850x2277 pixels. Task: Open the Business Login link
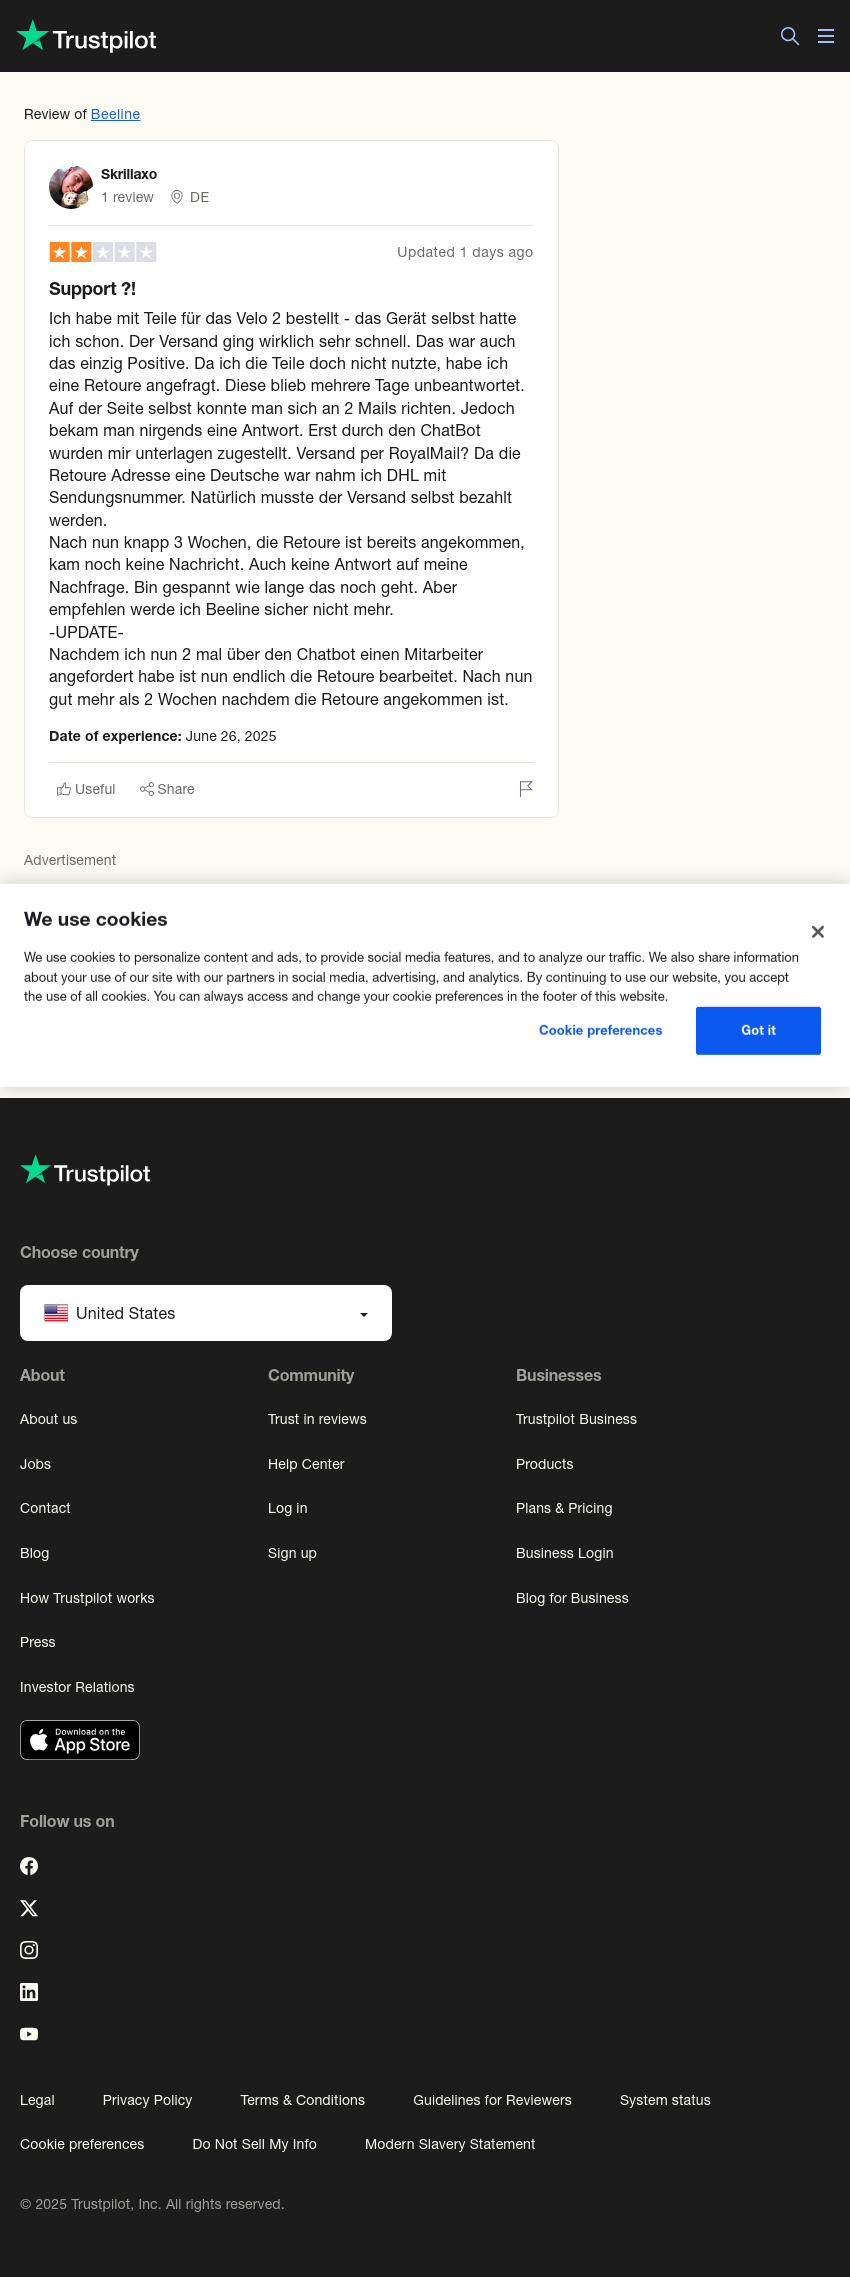click(565, 1553)
